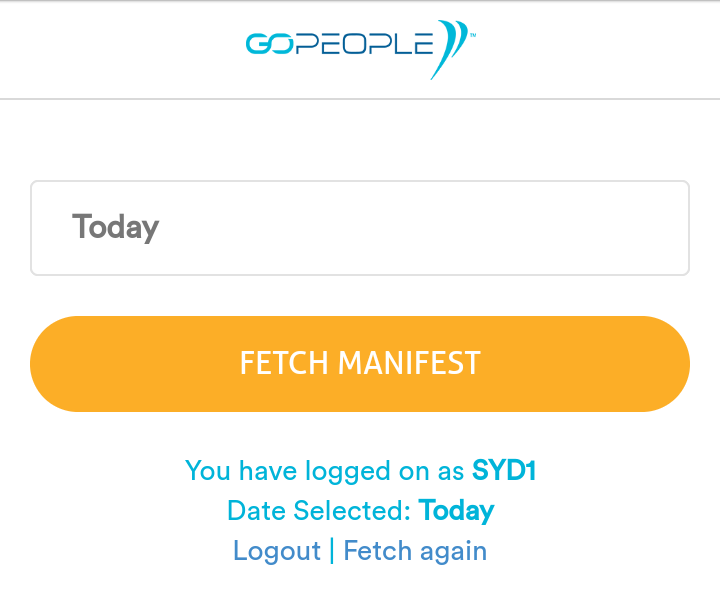
Task: Click the 'Today' text inside the date field
Action: (115, 228)
